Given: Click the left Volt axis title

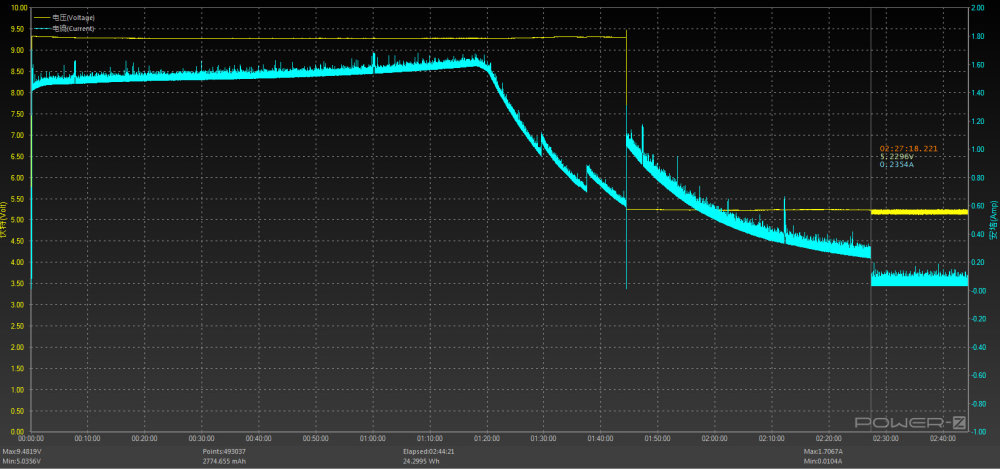Looking at the screenshot, I should click(5, 222).
